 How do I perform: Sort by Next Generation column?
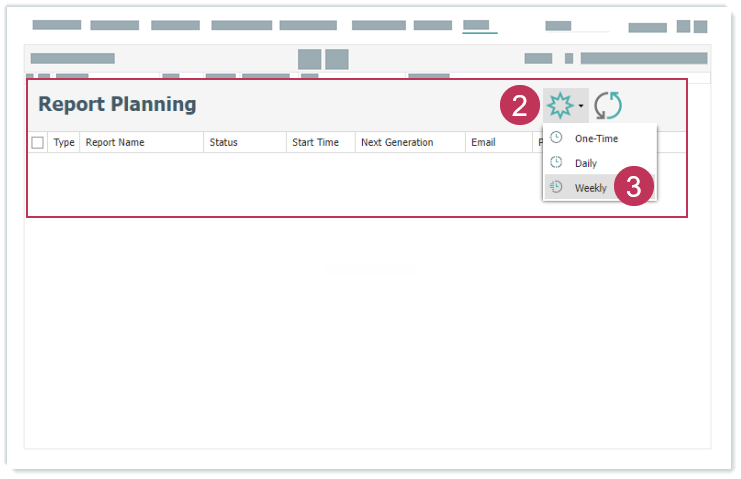tap(397, 143)
